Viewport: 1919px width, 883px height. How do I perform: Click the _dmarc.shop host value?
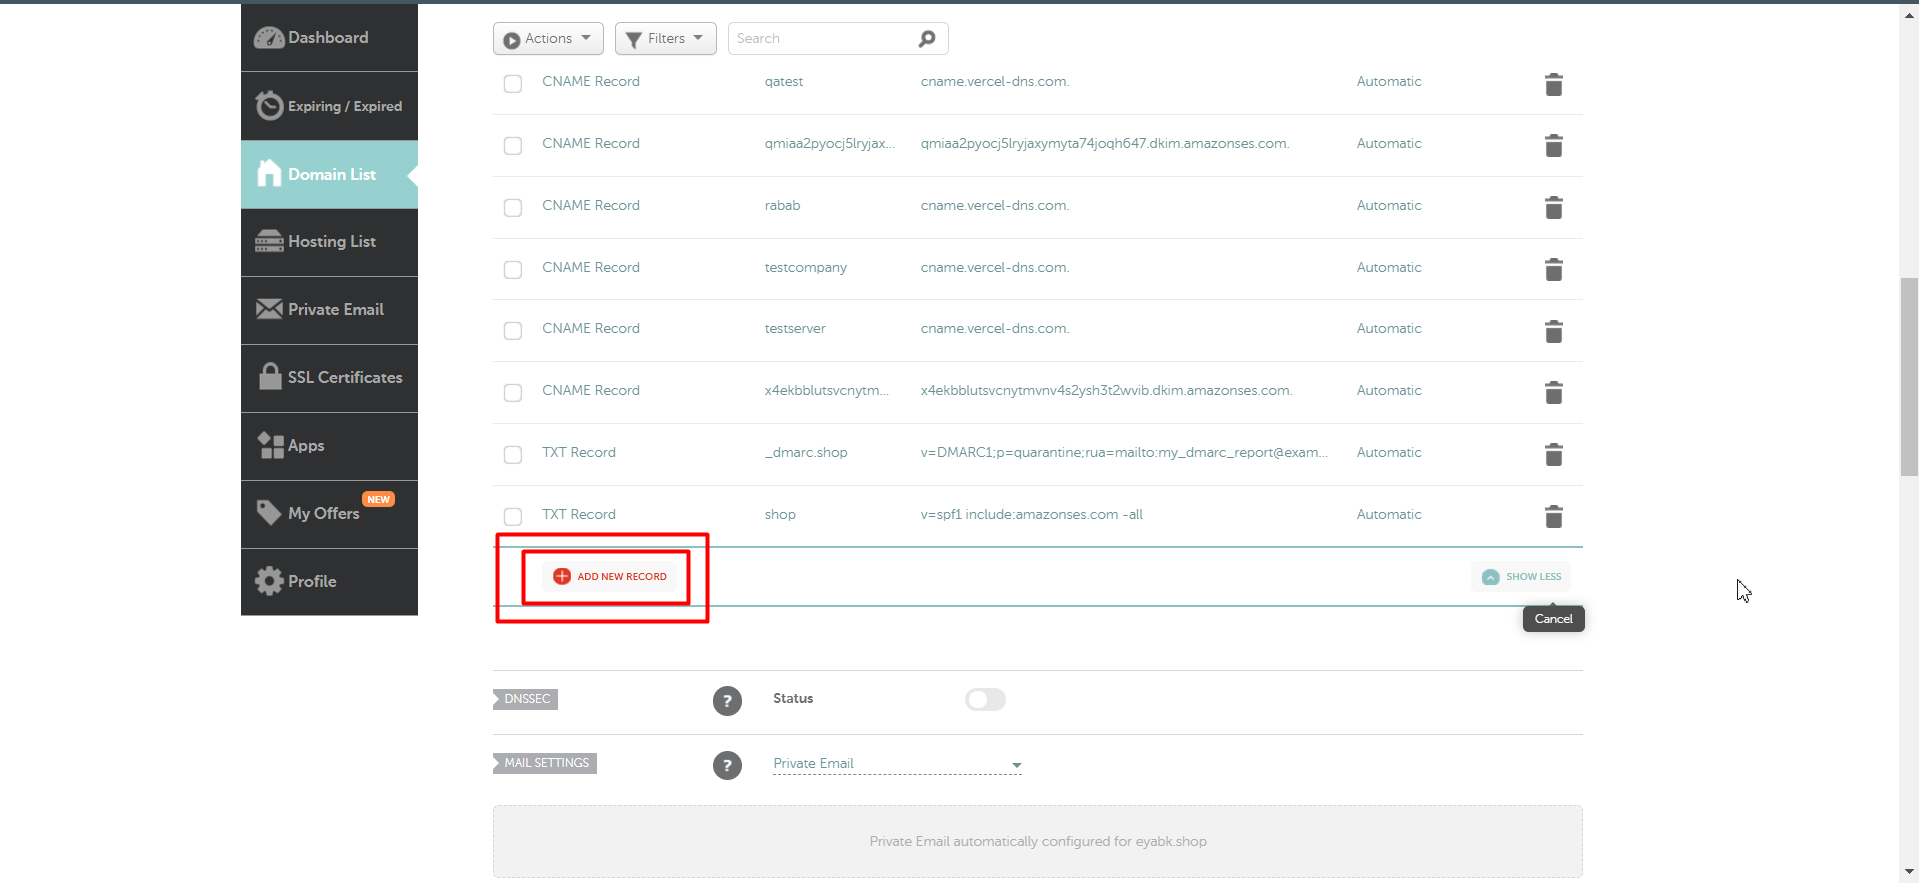tap(806, 453)
